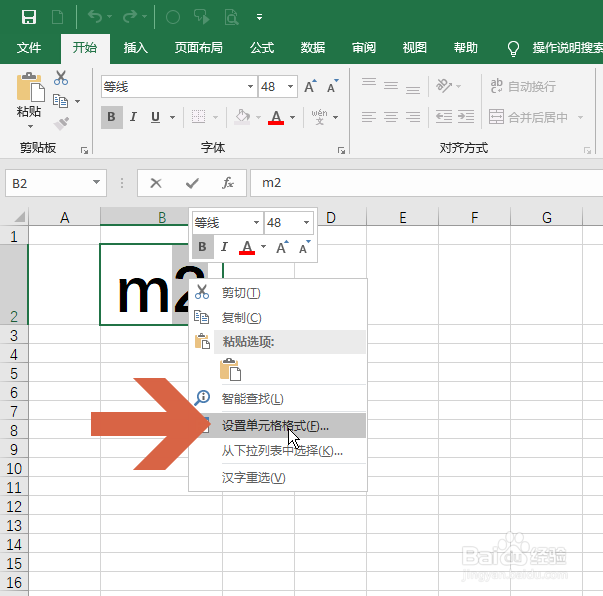Open Merge and Center dropdown arrow
Image resolution: width=603 pixels, height=596 pixels.
[580, 117]
